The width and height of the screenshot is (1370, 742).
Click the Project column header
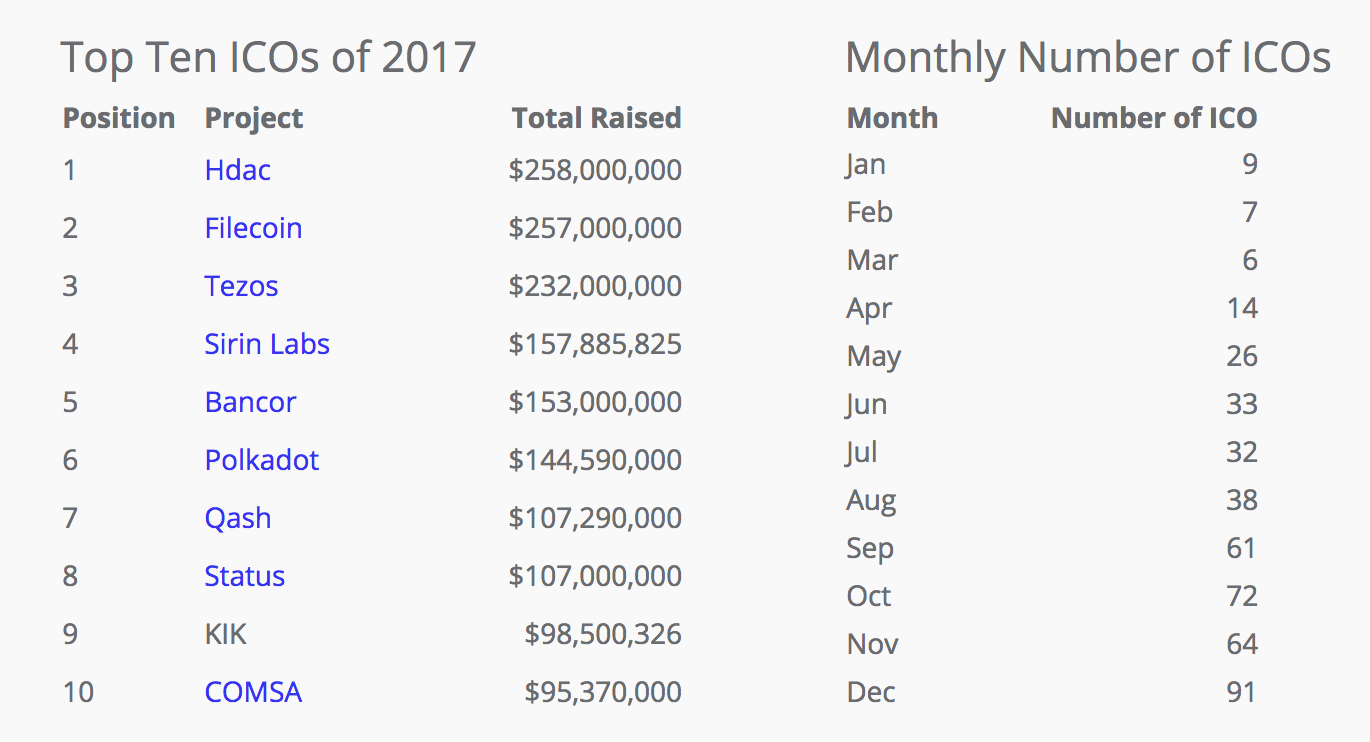[x=253, y=118]
